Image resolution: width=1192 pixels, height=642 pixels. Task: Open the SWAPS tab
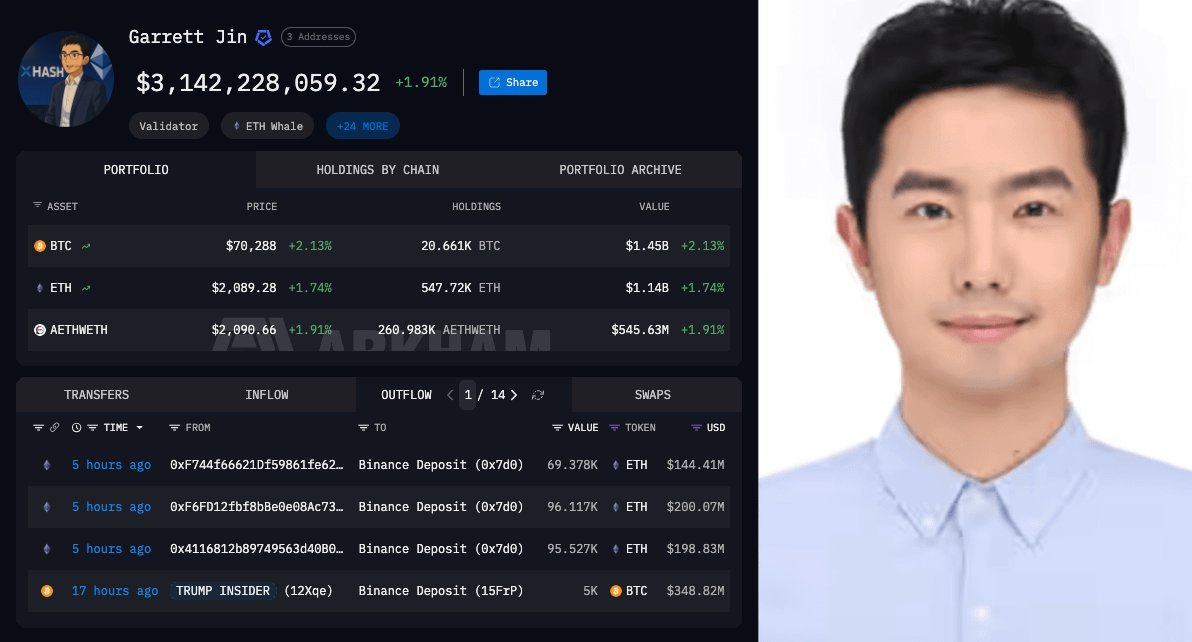tap(653, 394)
